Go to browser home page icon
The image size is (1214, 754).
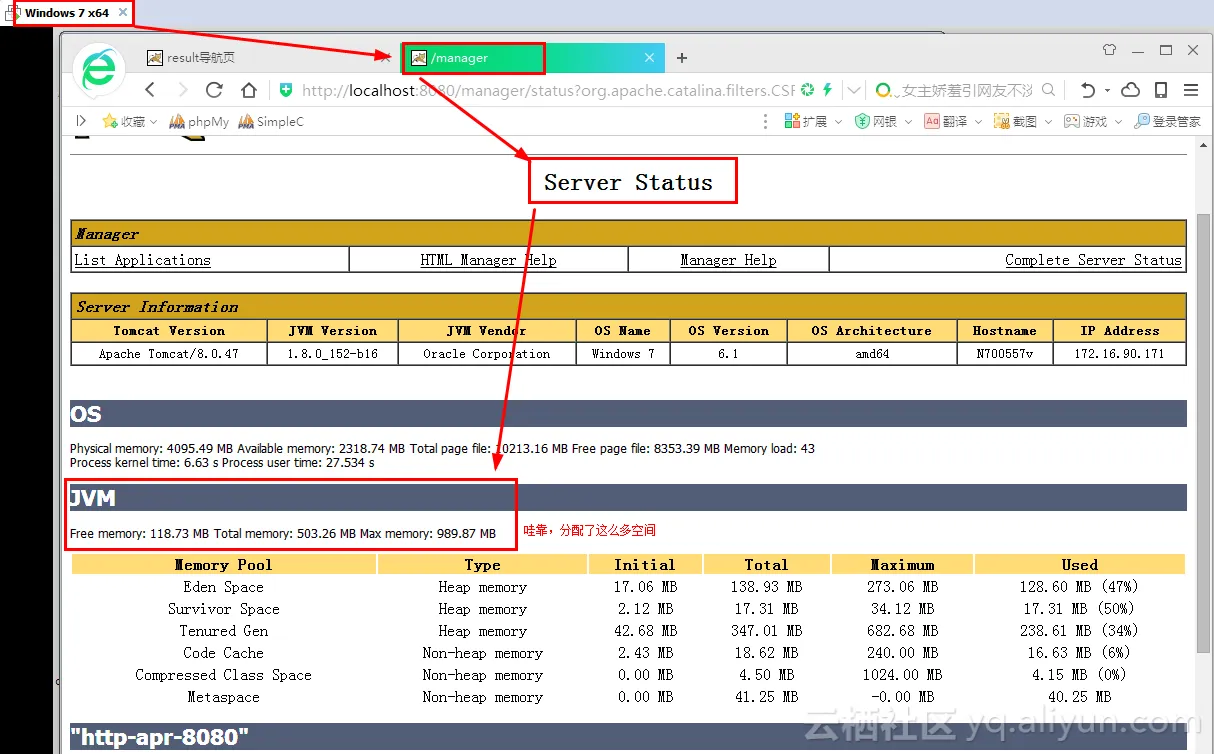(249, 90)
